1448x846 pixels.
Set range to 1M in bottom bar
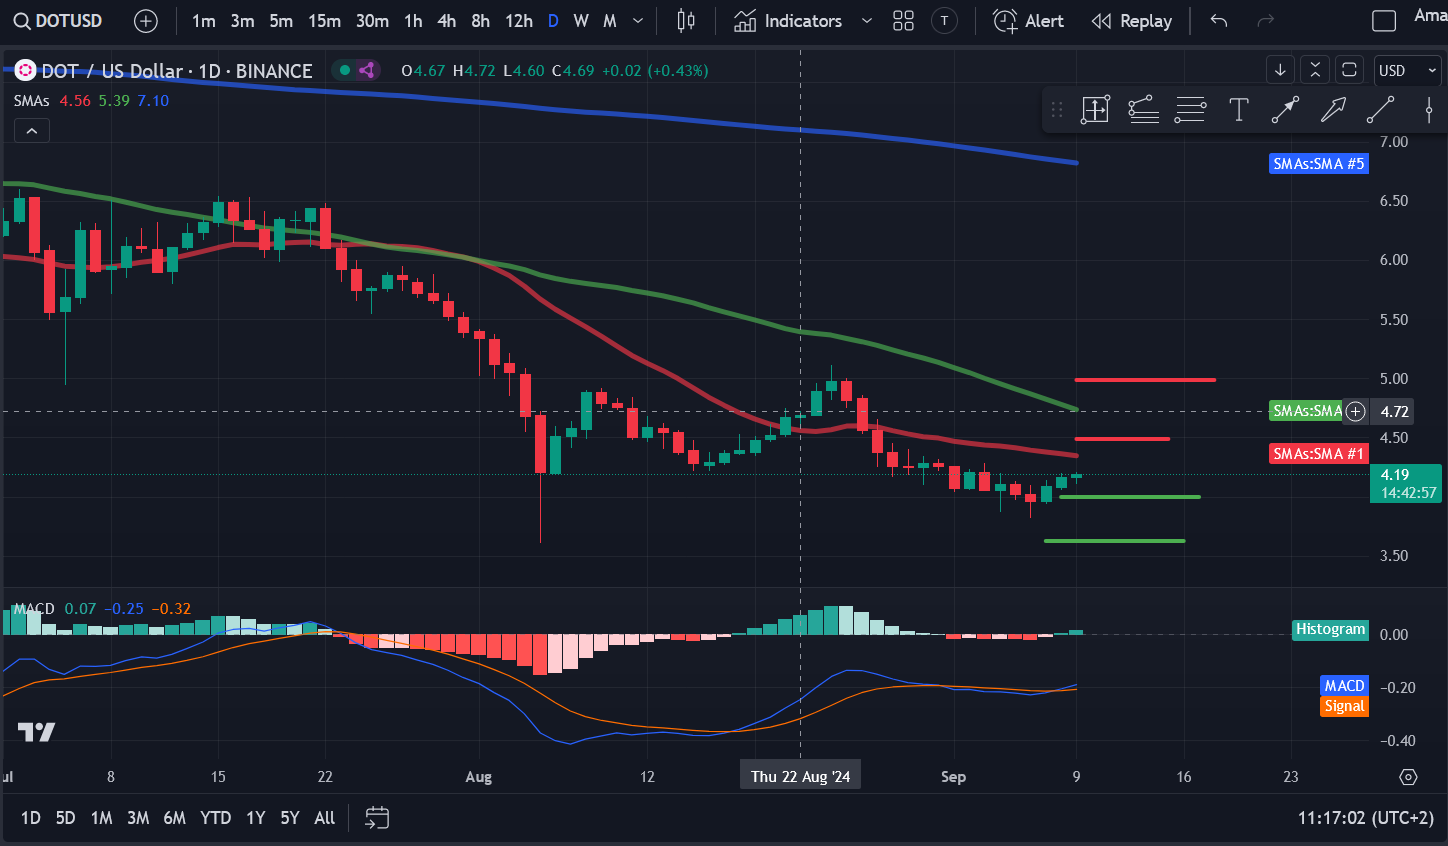click(101, 818)
